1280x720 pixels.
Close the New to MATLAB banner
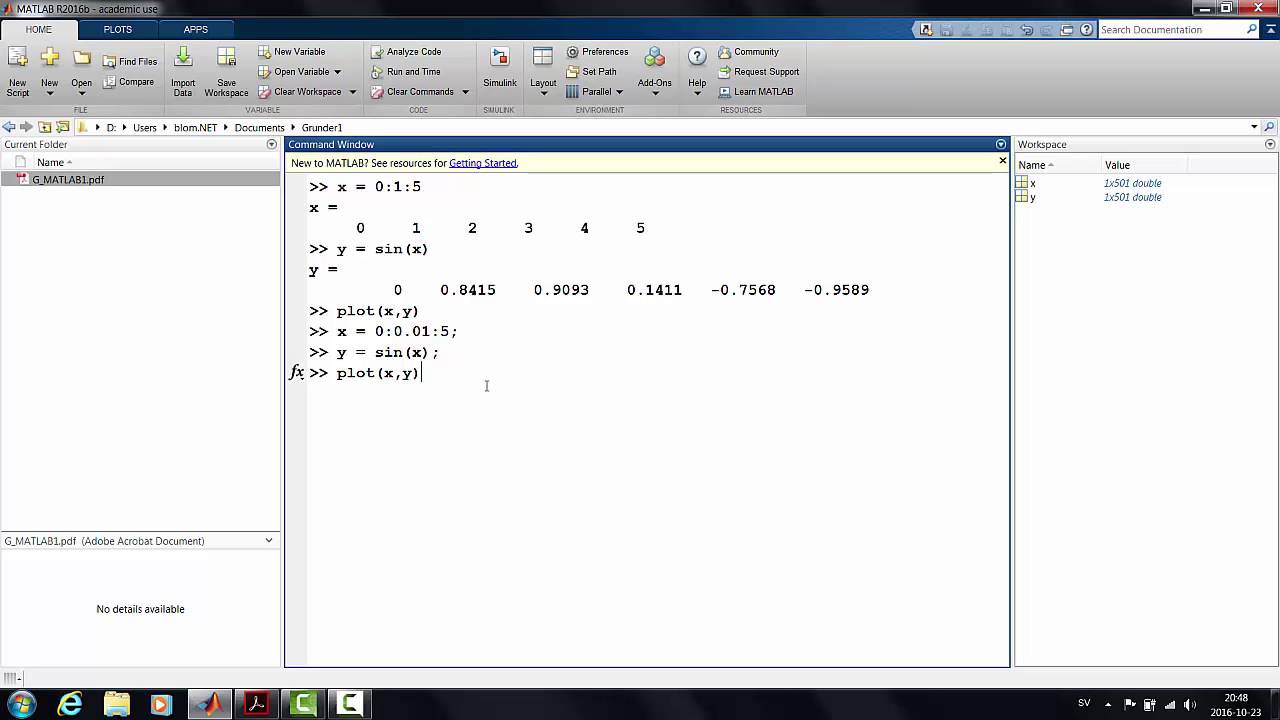coord(1002,161)
